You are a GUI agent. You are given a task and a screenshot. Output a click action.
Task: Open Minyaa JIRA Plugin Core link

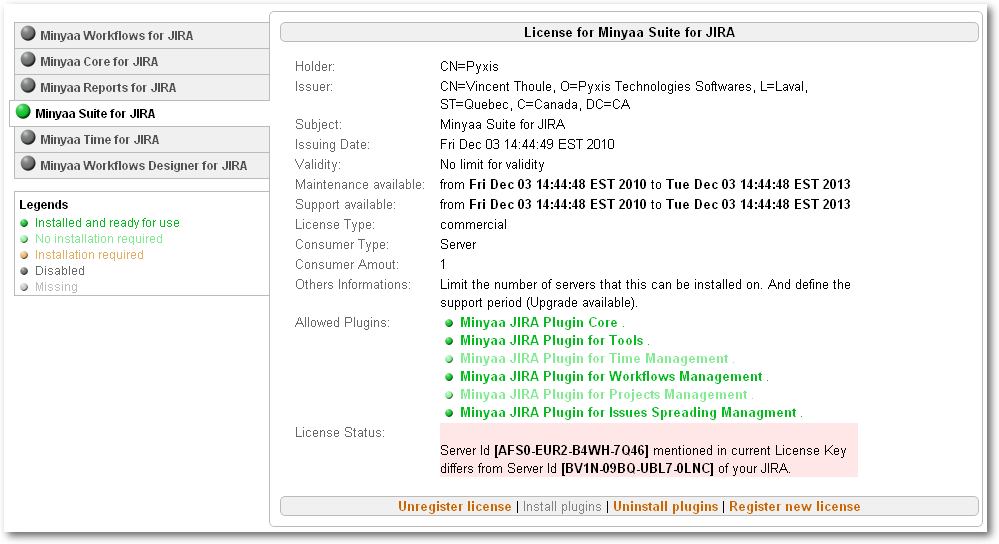pyautogui.click(x=539, y=322)
